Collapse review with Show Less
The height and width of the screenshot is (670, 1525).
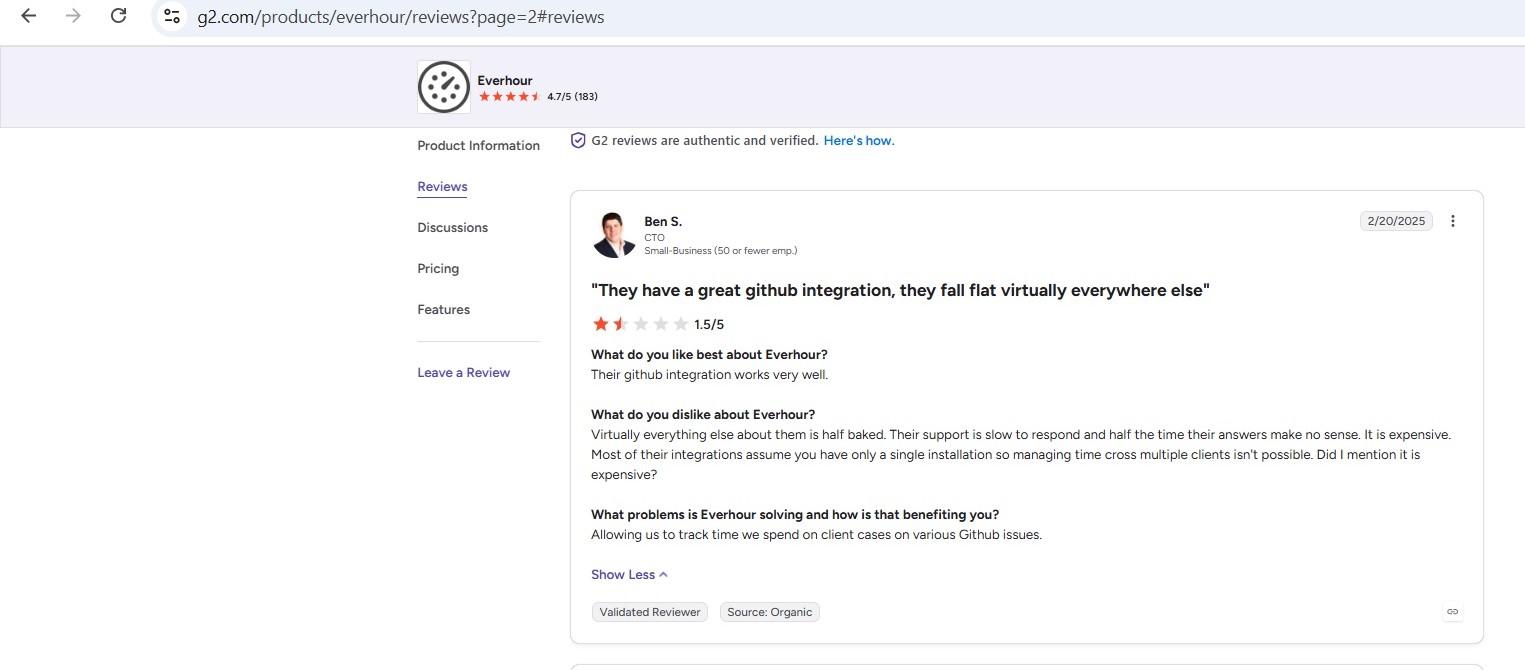point(629,575)
